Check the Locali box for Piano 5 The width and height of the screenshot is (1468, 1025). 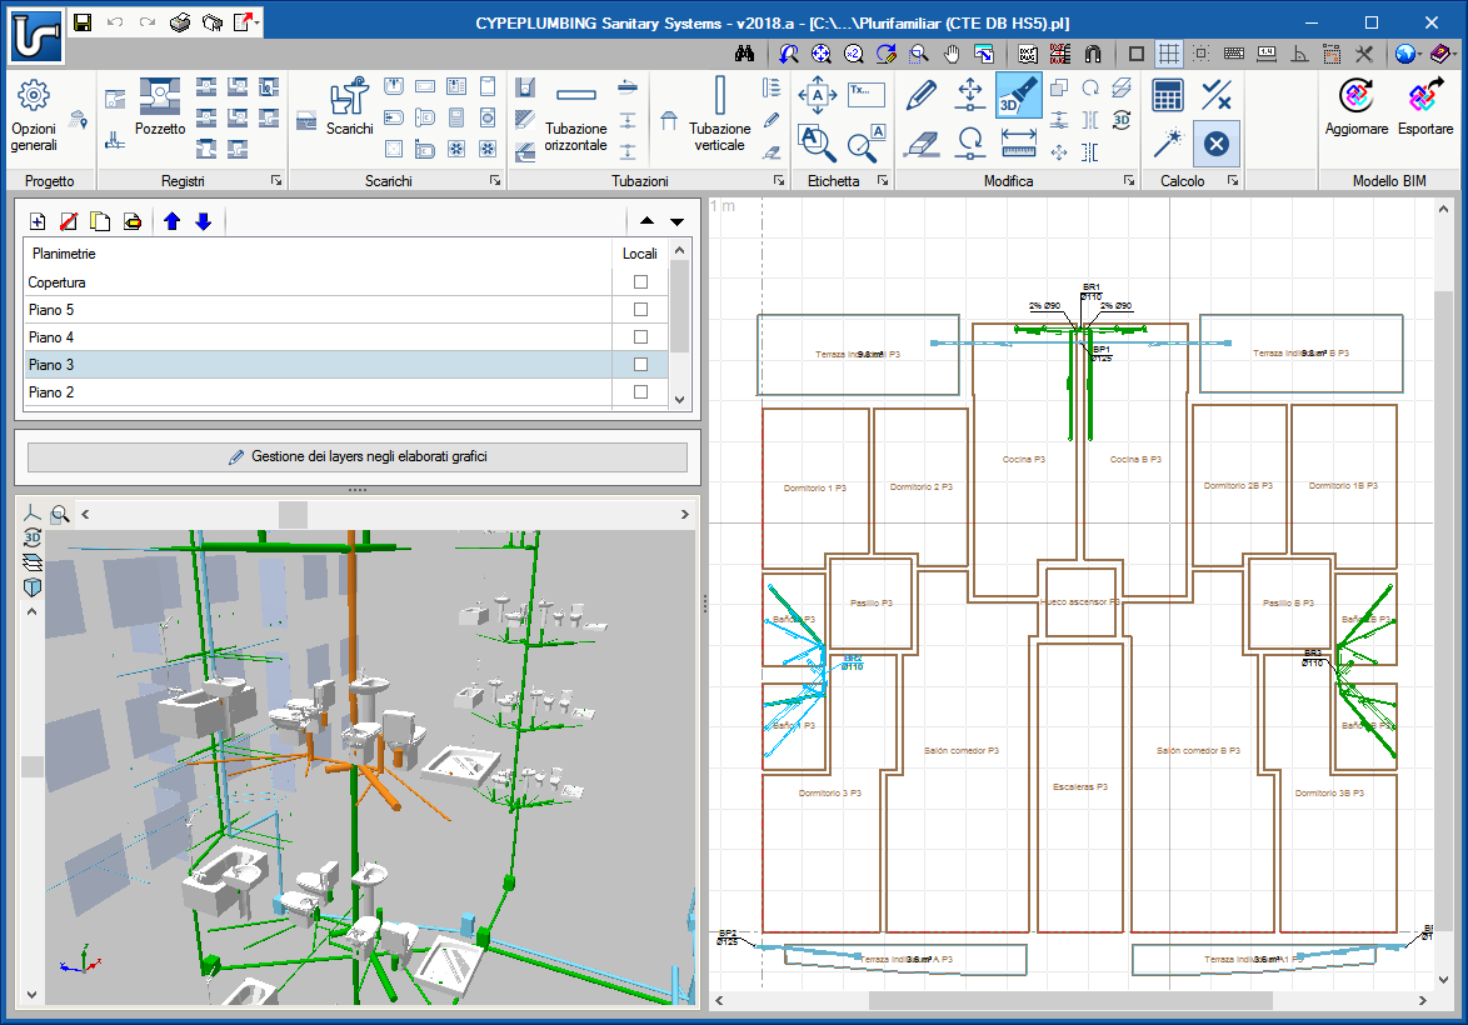(x=641, y=310)
